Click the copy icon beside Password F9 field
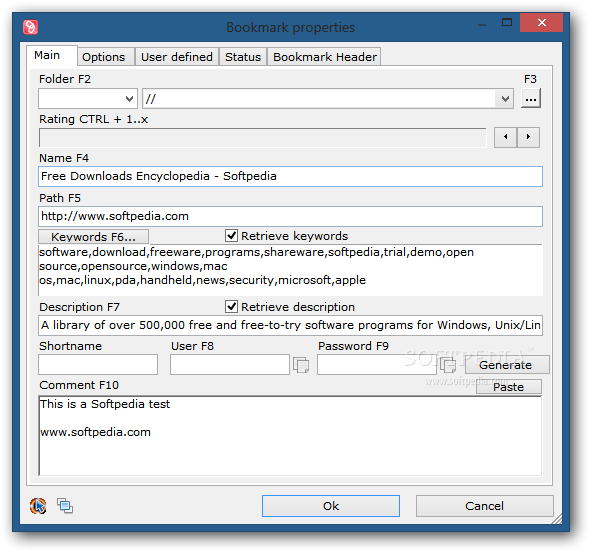Image resolution: width=590 pixels, height=552 pixels. [x=448, y=365]
